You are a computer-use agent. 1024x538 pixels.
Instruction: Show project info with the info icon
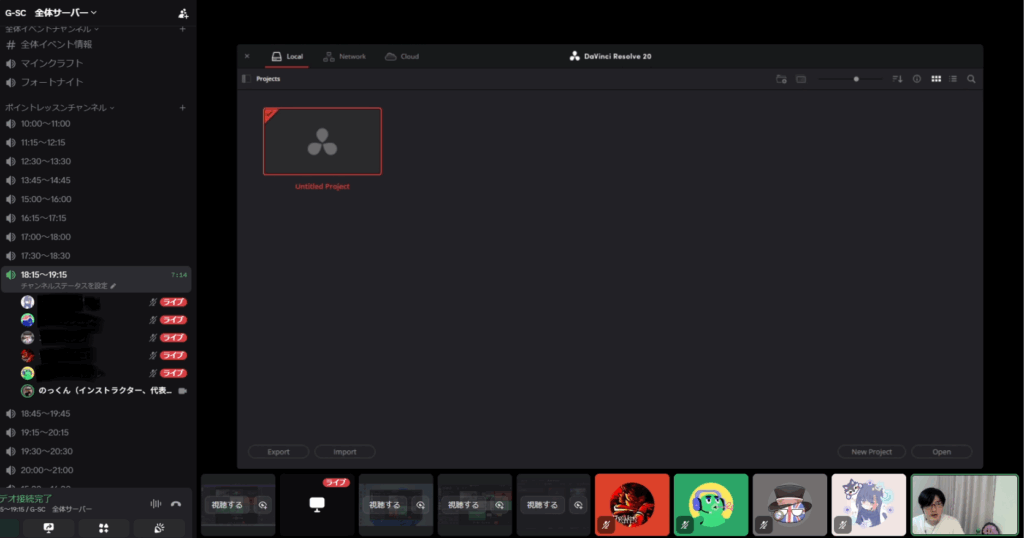coord(916,78)
